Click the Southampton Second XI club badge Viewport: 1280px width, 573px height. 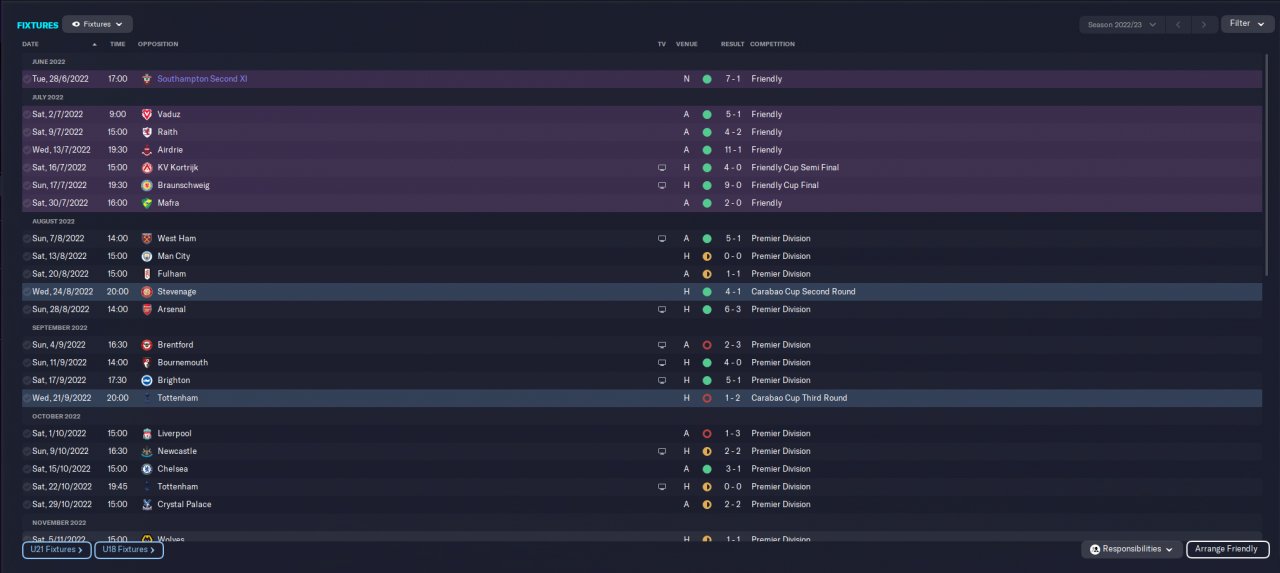coord(147,79)
